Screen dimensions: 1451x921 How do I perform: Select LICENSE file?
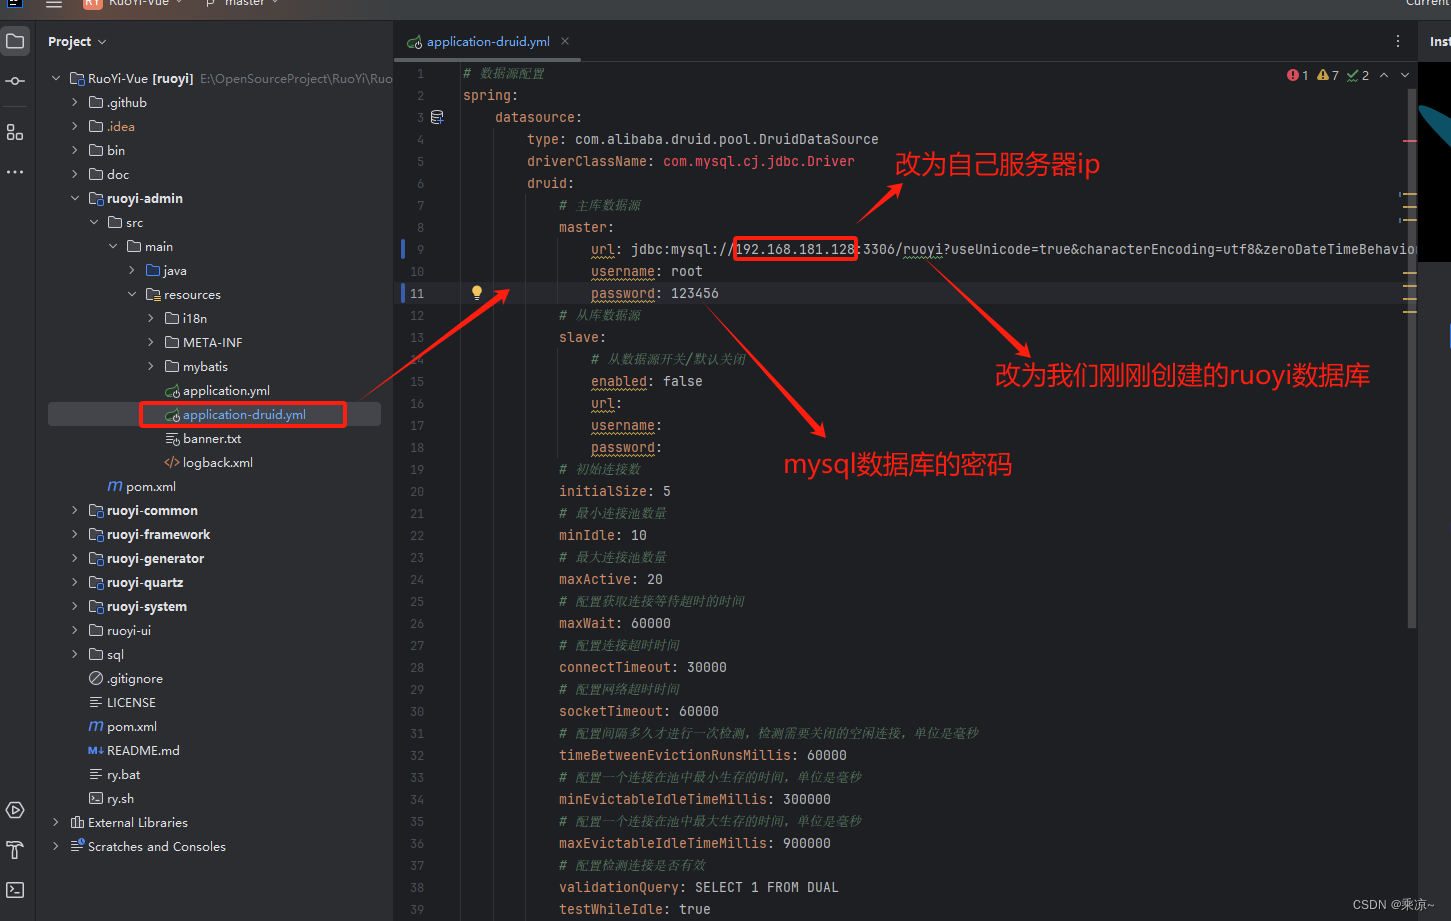click(x=122, y=702)
